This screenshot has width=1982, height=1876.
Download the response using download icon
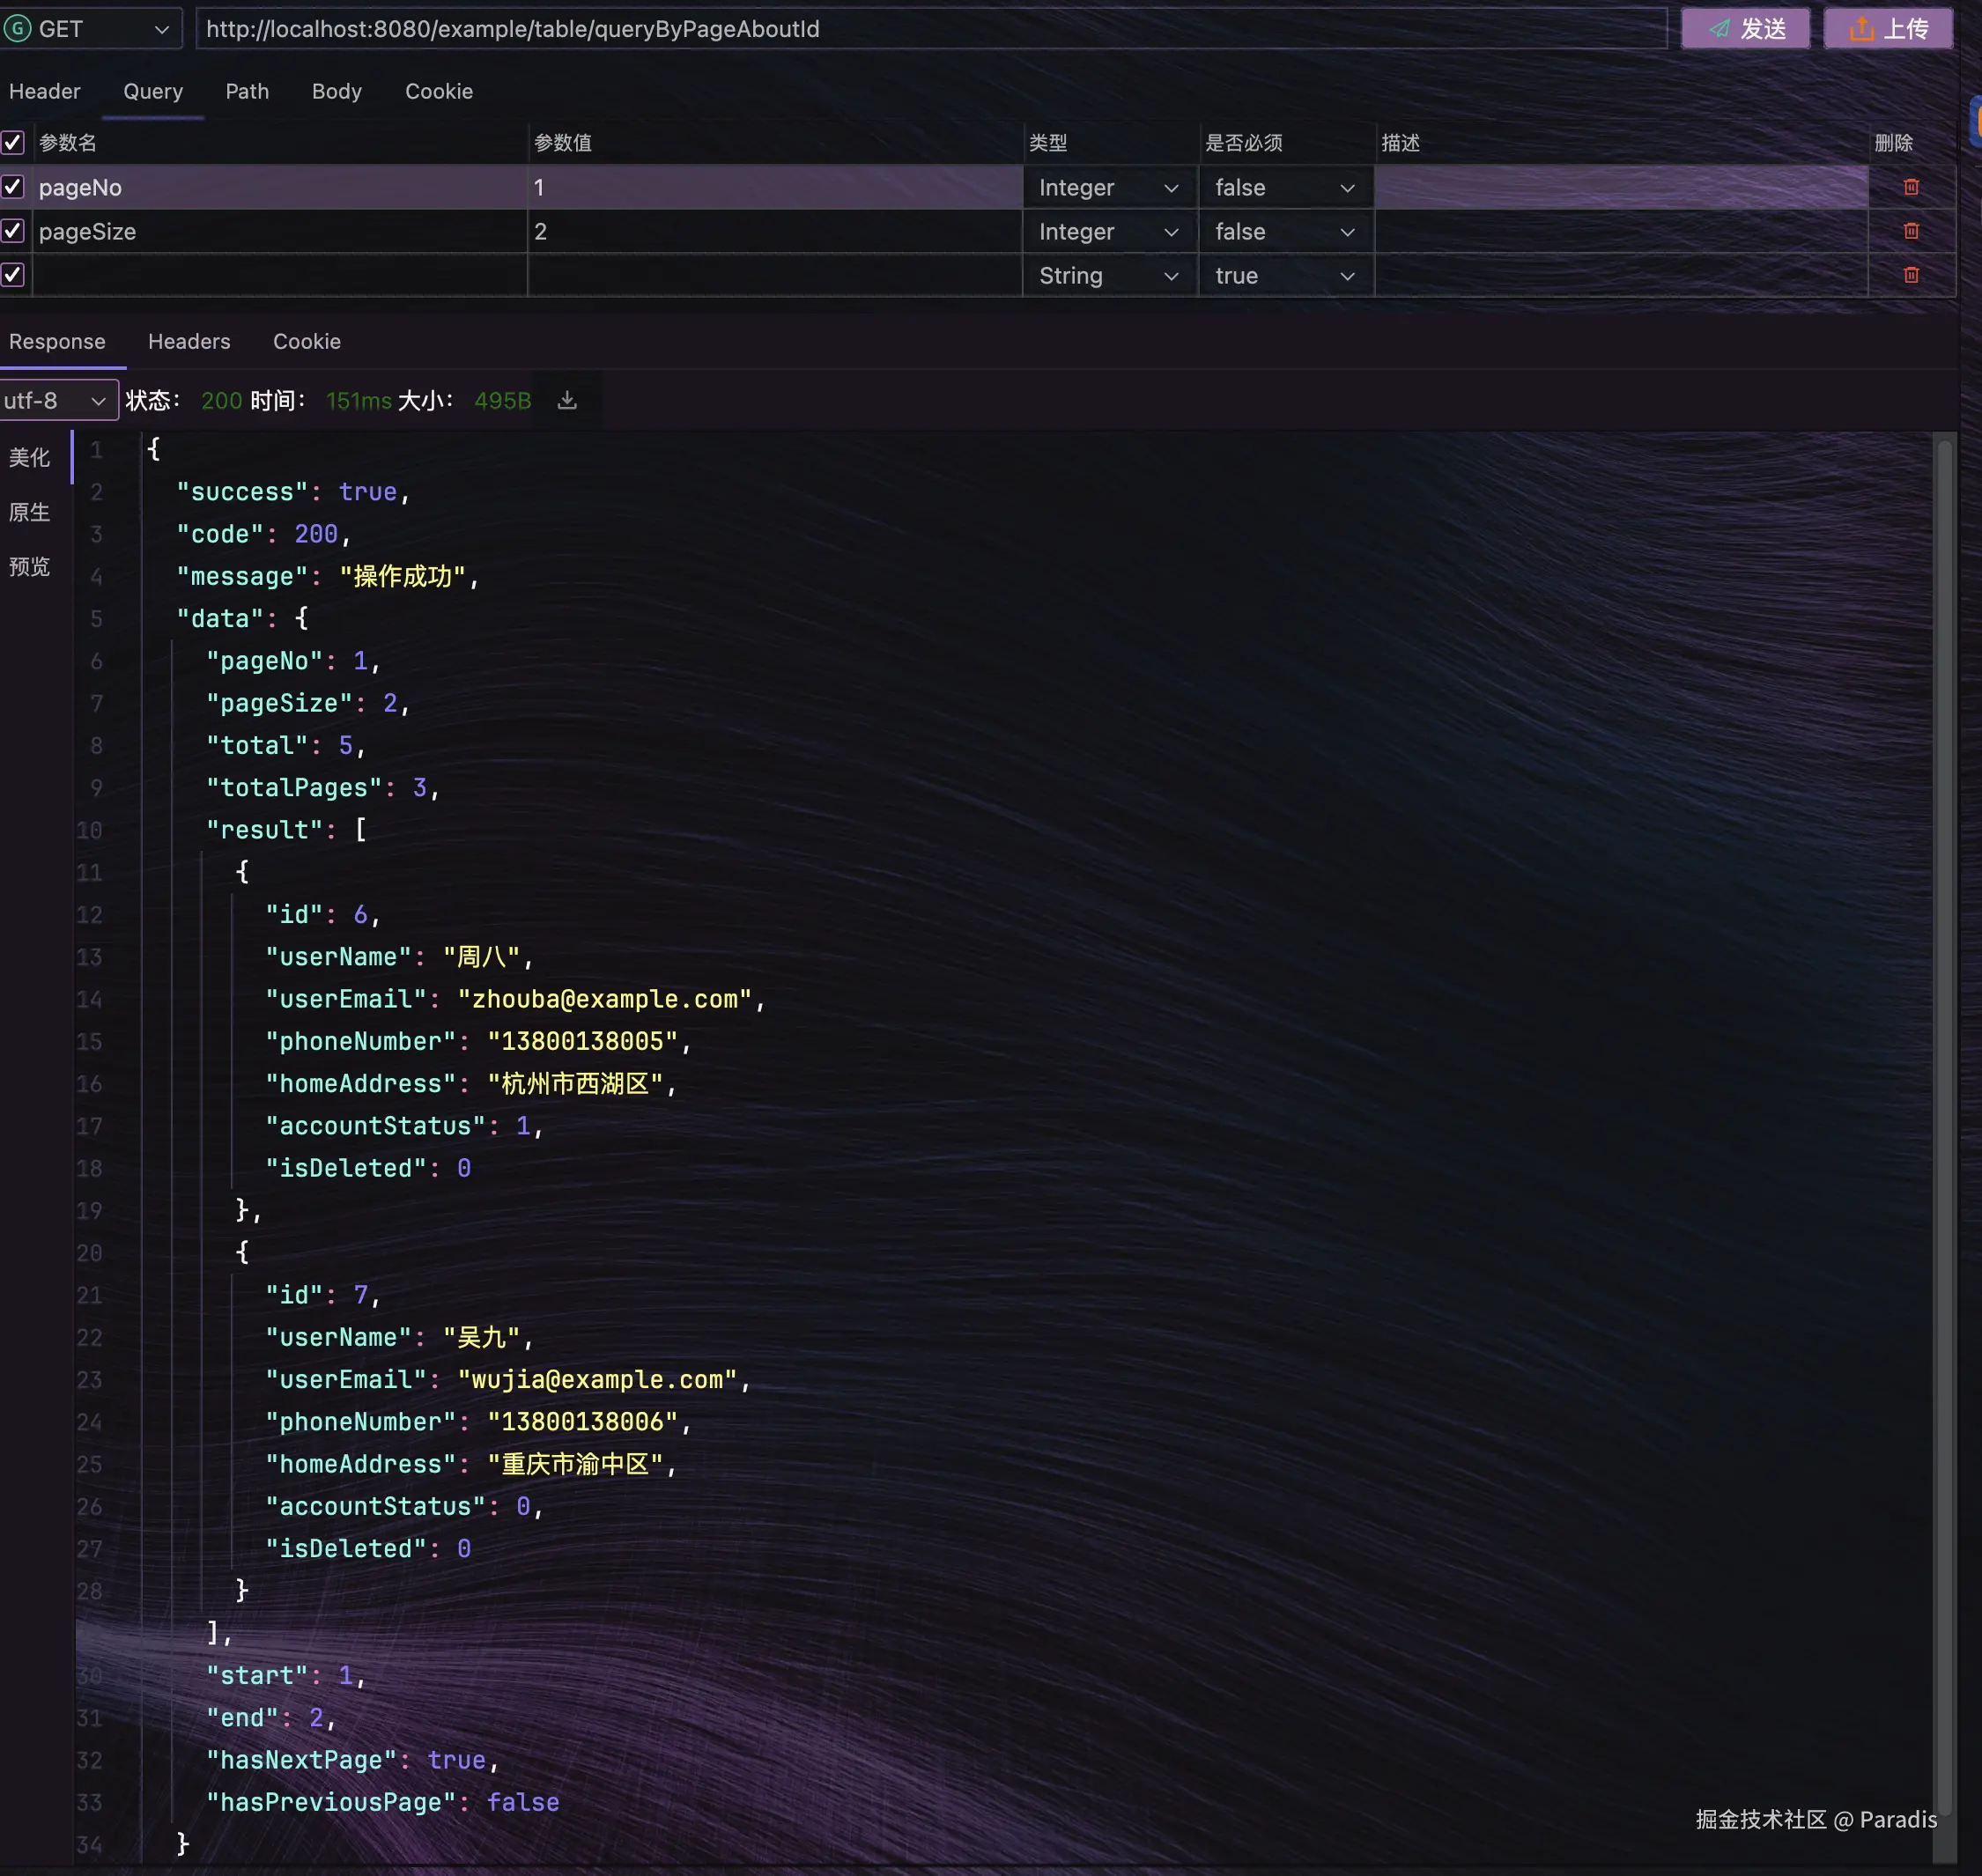(567, 400)
